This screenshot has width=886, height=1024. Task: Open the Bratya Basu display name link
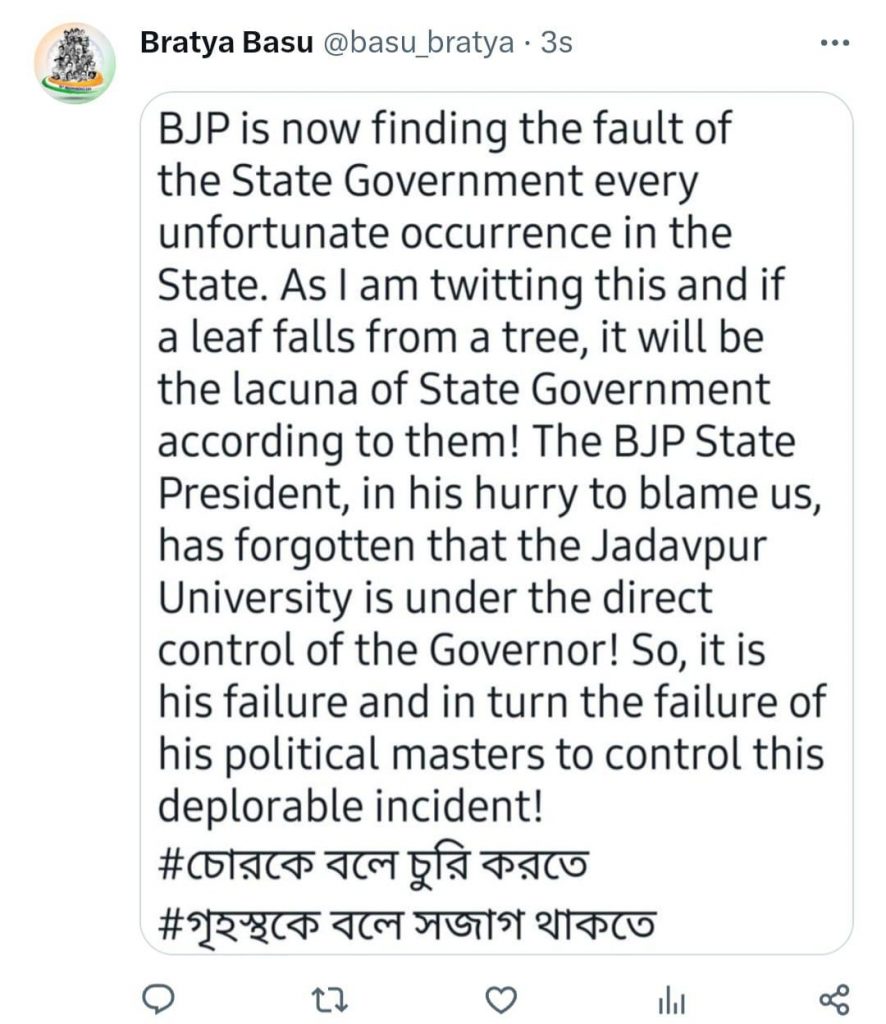tap(227, 43)
